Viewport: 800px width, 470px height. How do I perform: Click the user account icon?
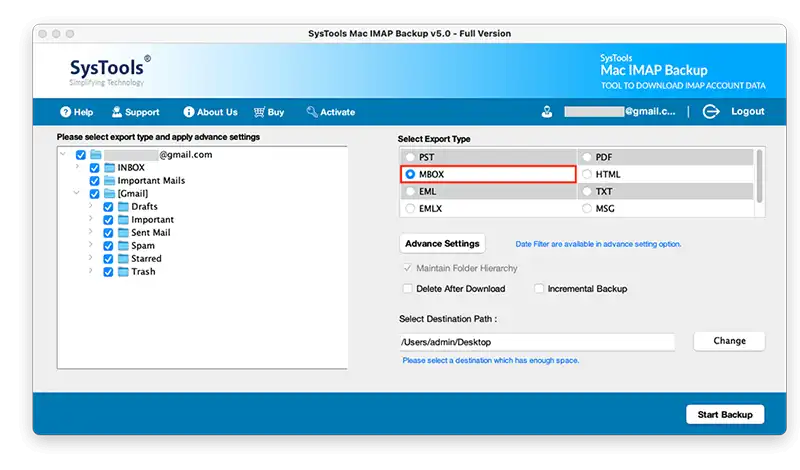[546, 111]
